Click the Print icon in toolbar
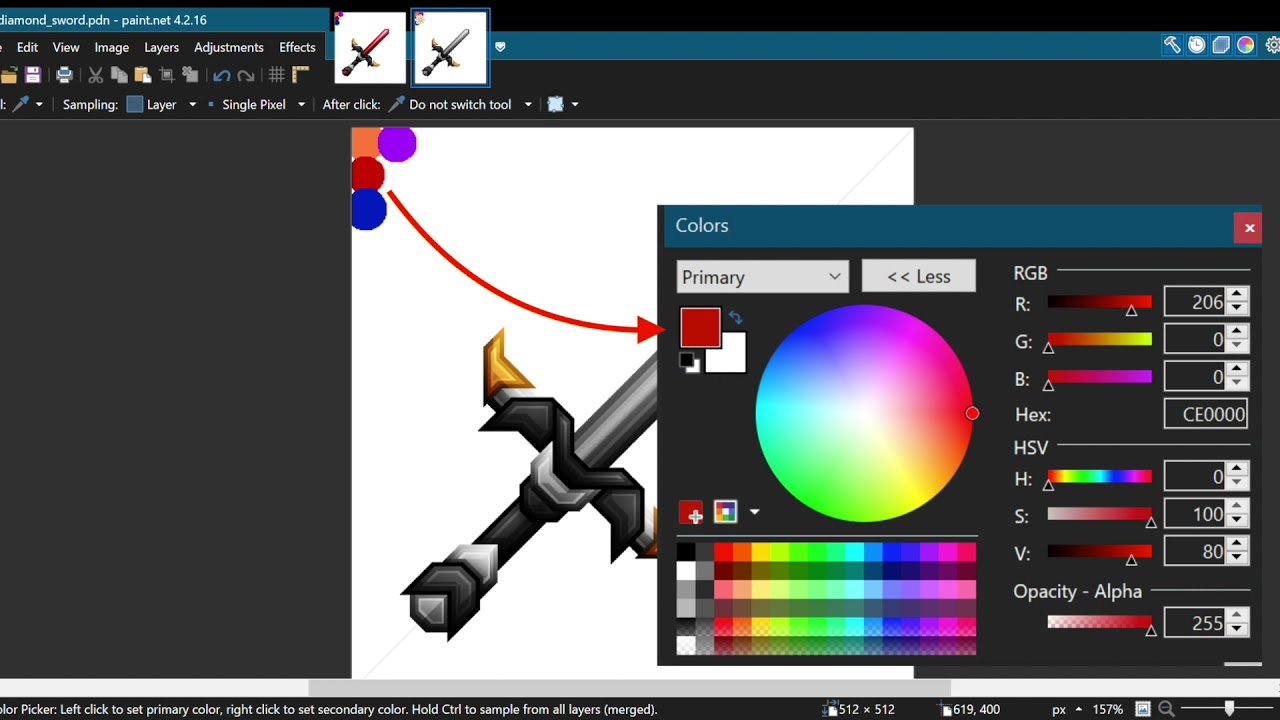 (x=64, y=75)
